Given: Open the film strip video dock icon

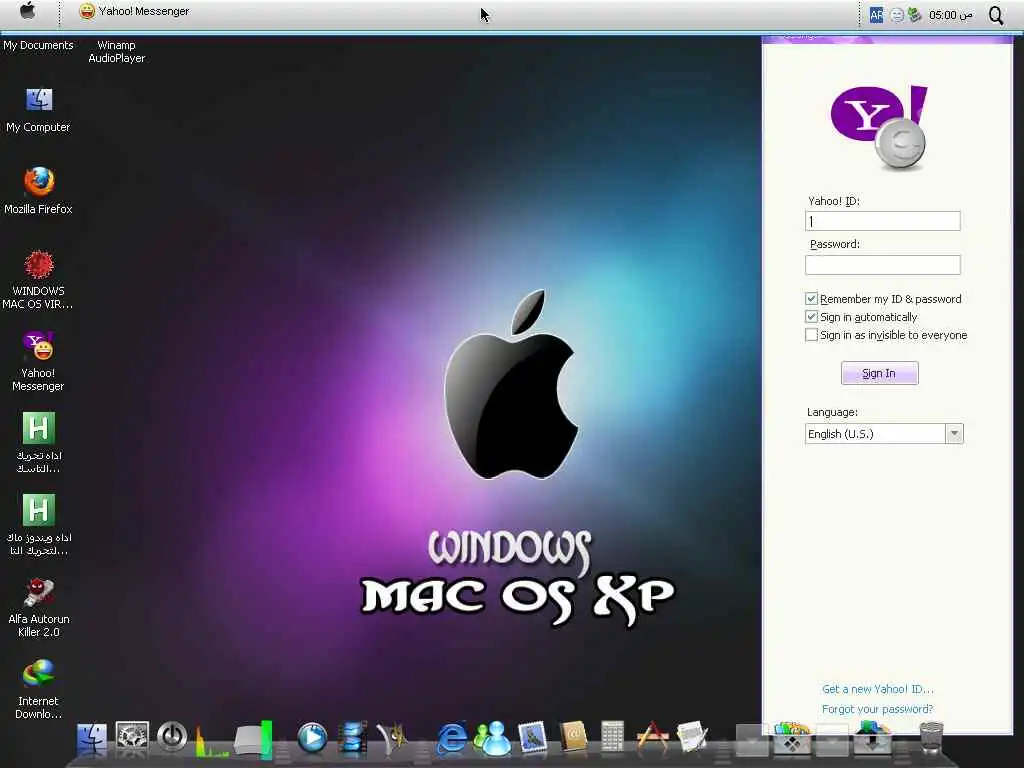Looking at the screenshot, I should [353, 738].
